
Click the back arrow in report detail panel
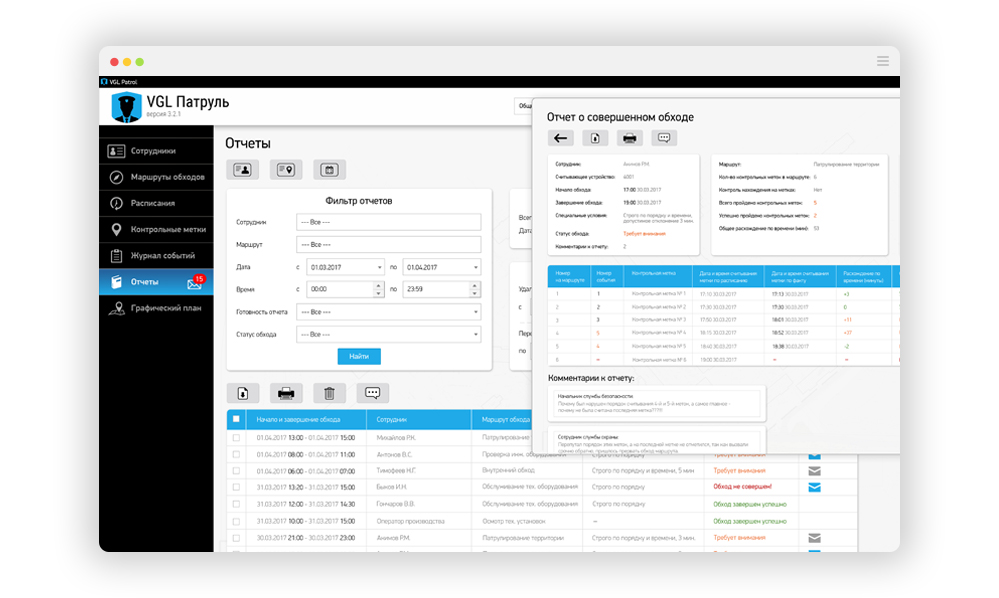(x=561, y=138)
